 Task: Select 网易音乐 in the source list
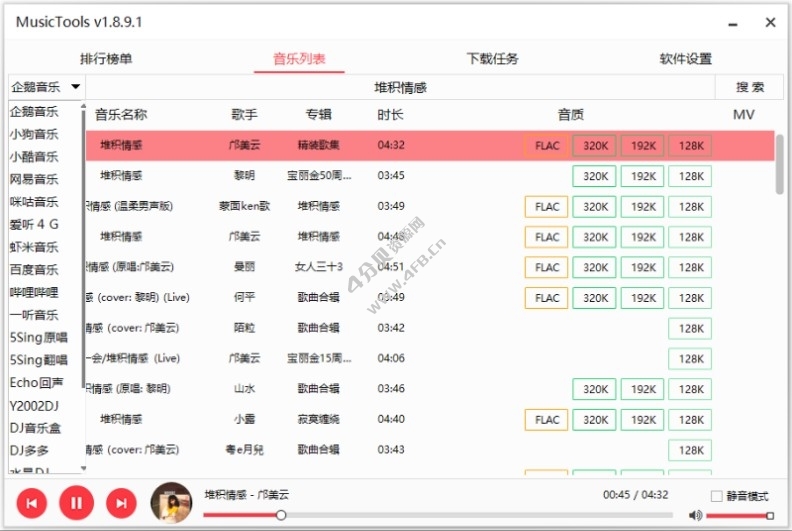point(34,179)
